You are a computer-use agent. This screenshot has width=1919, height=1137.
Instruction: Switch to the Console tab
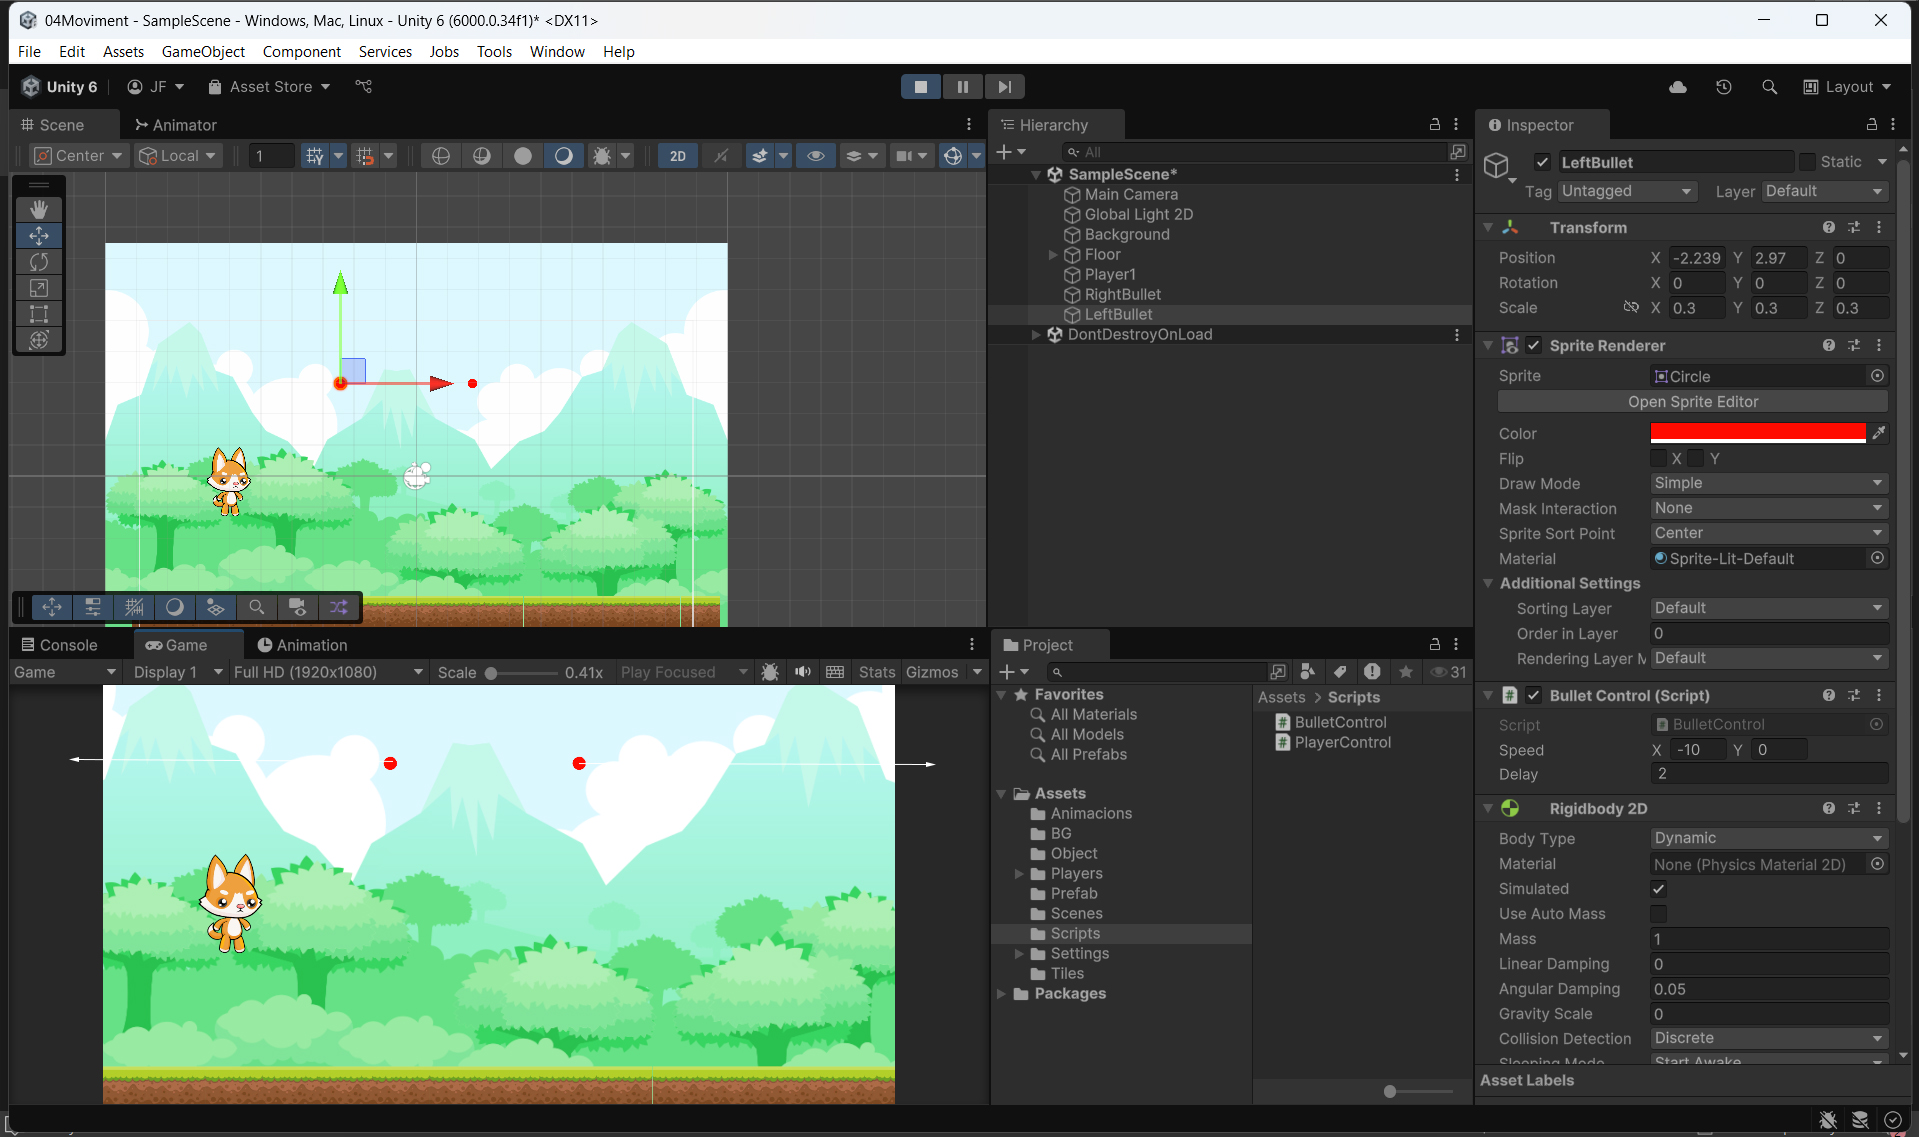tap(60, 645)
